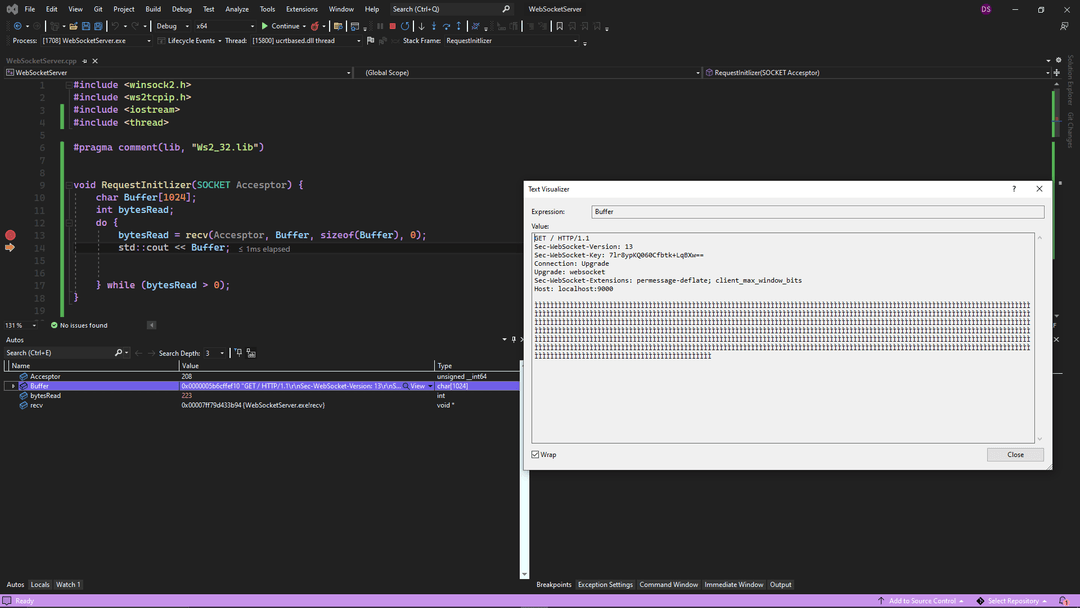The image size is (1080, 608).
Task: Save the current file with Save icon
Action: coord(86,26)
